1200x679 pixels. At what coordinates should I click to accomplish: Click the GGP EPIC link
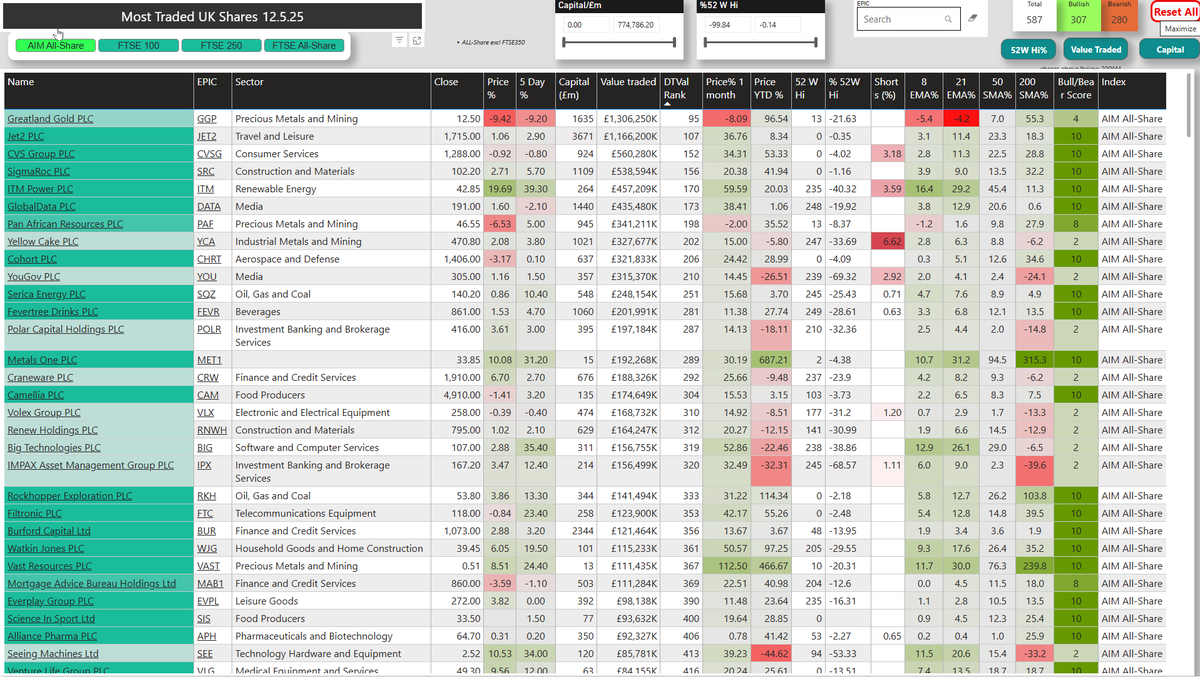click(x=206, y=119)
